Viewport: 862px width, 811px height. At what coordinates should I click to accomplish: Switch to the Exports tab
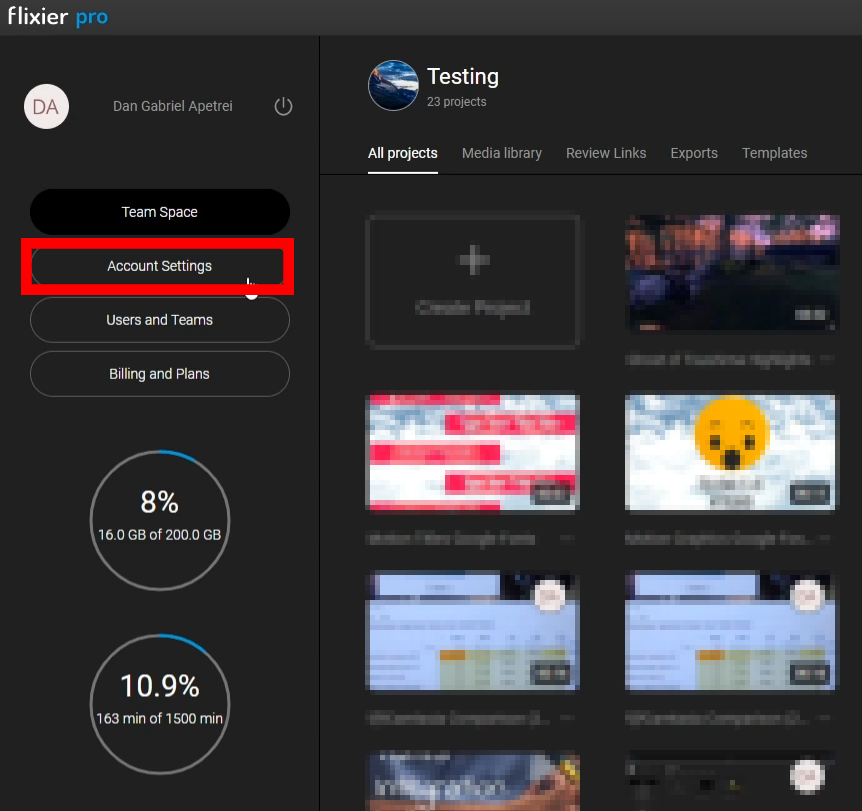pyautogui.click(x=694, y=153)
